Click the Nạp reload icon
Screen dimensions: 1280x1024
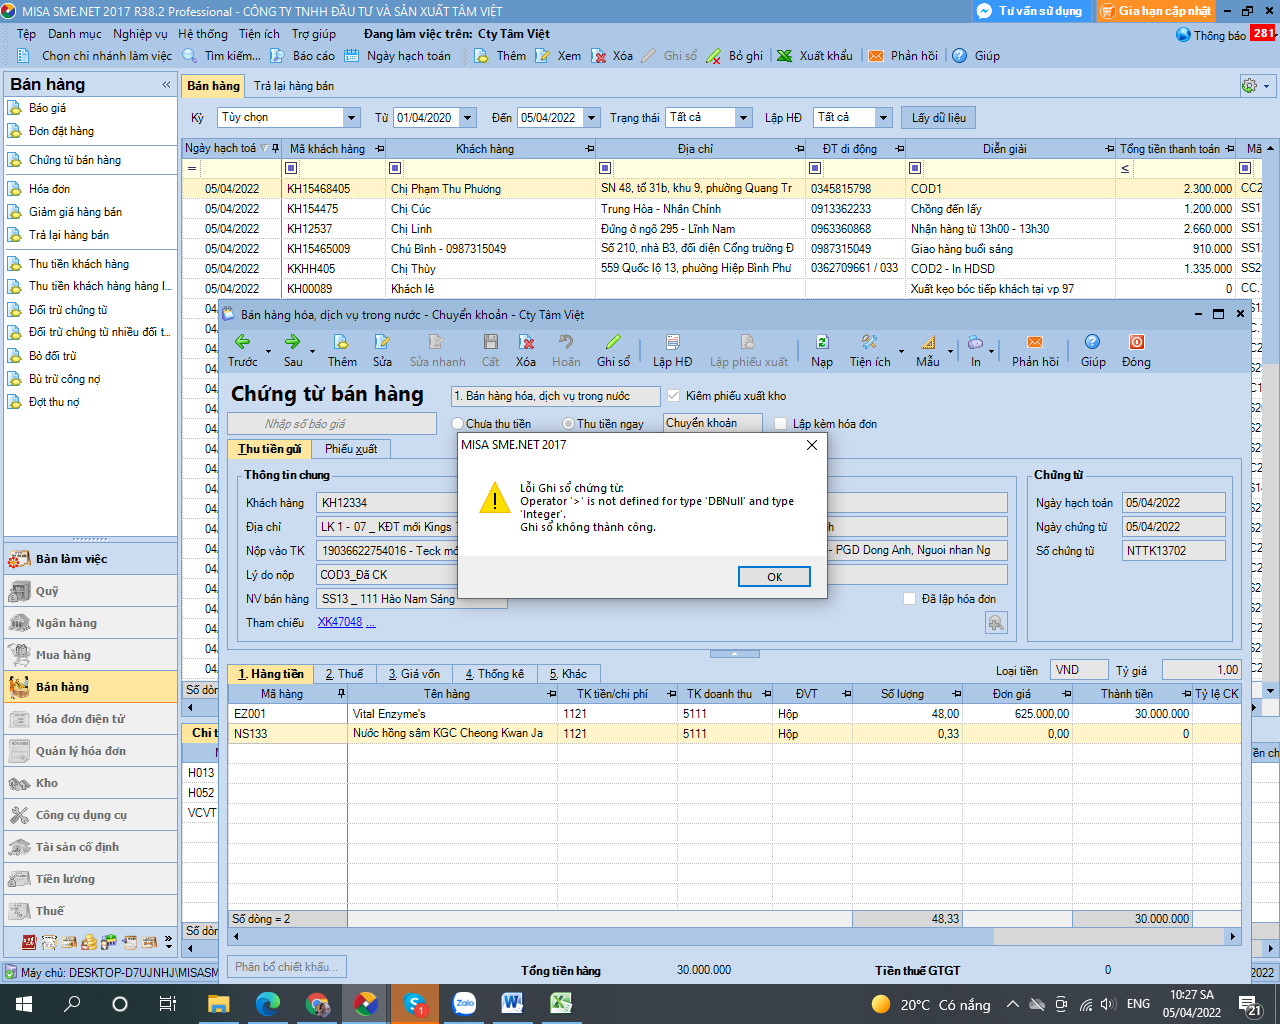(x=822, y=342)
